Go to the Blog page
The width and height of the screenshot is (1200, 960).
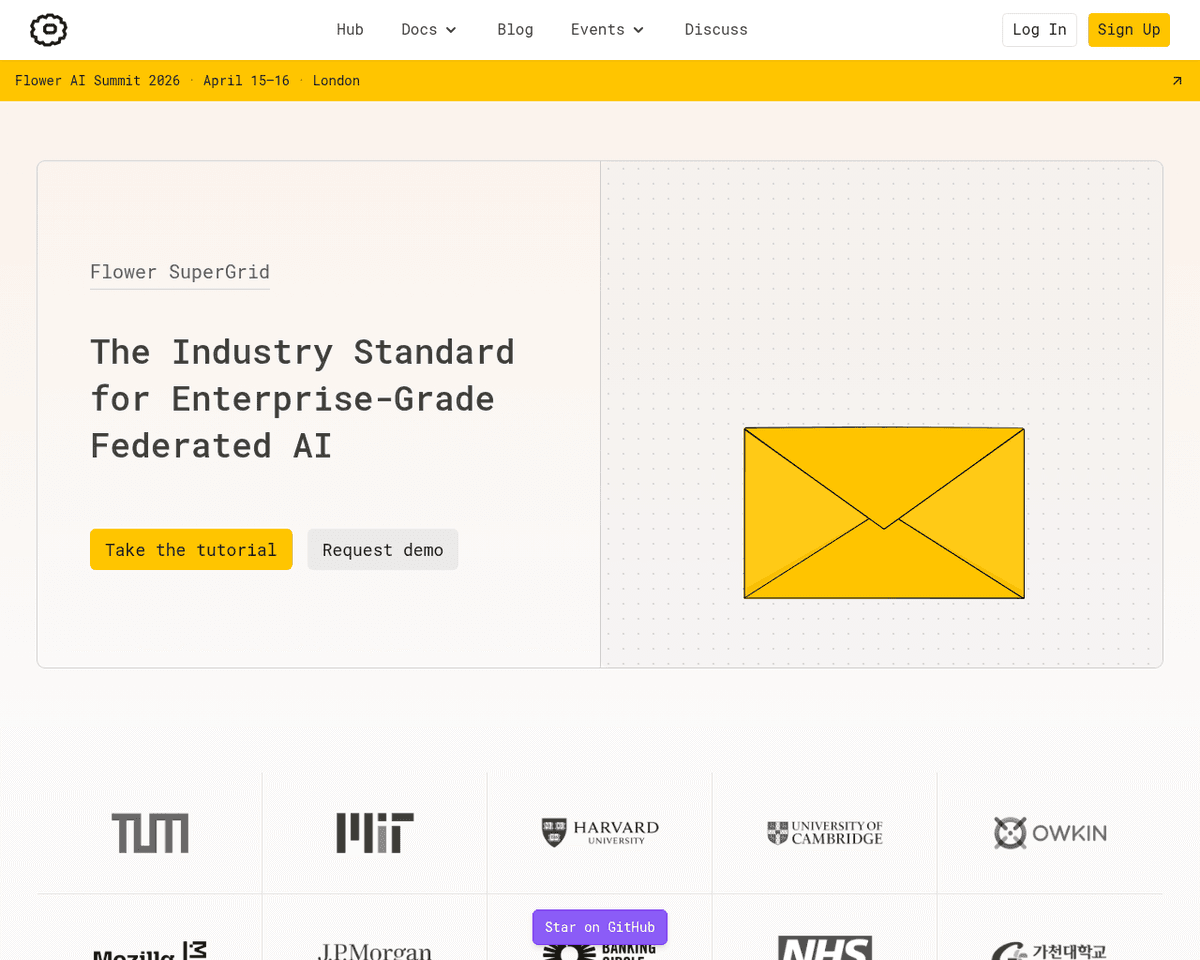click(515, 30)
